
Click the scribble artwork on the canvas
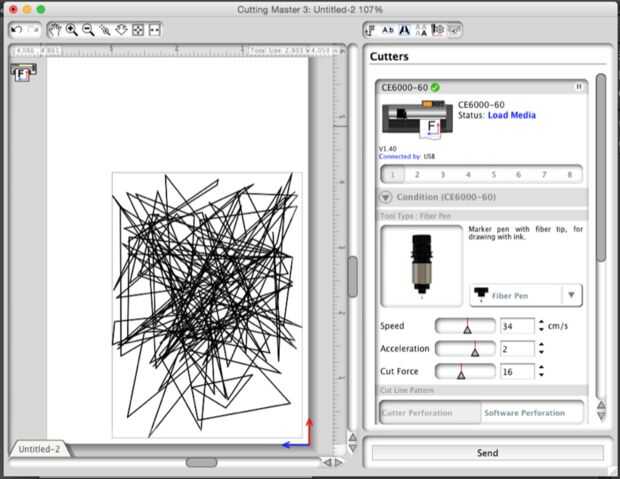coord(207,305)
